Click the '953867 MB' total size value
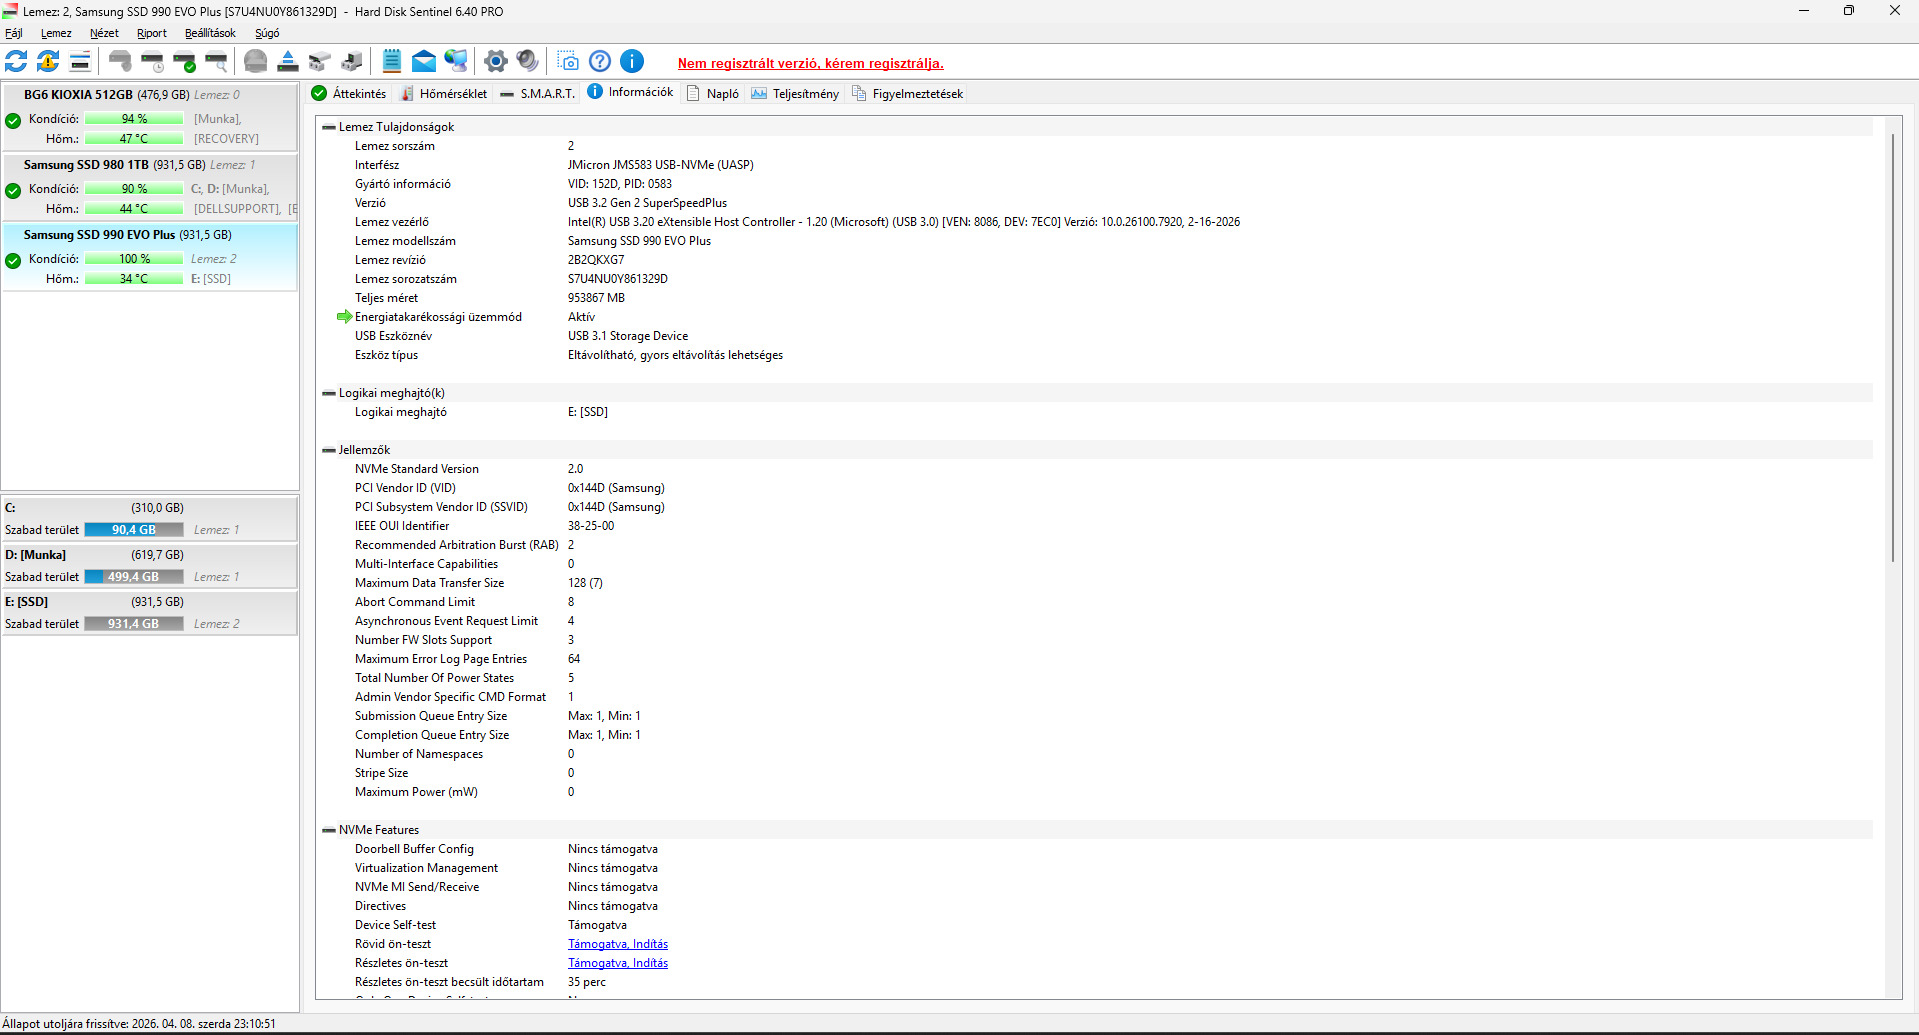 tap(596, 298)
